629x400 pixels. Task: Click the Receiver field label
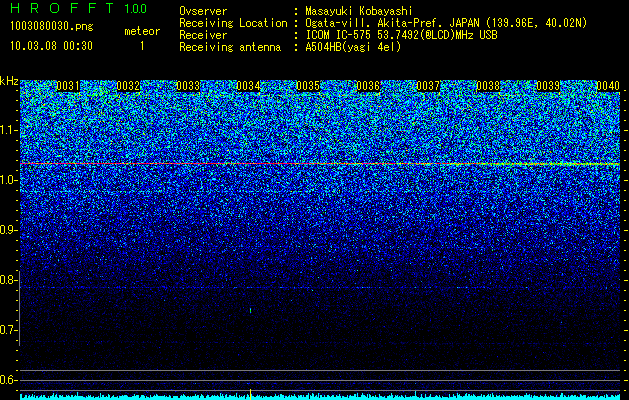[203, 35]
